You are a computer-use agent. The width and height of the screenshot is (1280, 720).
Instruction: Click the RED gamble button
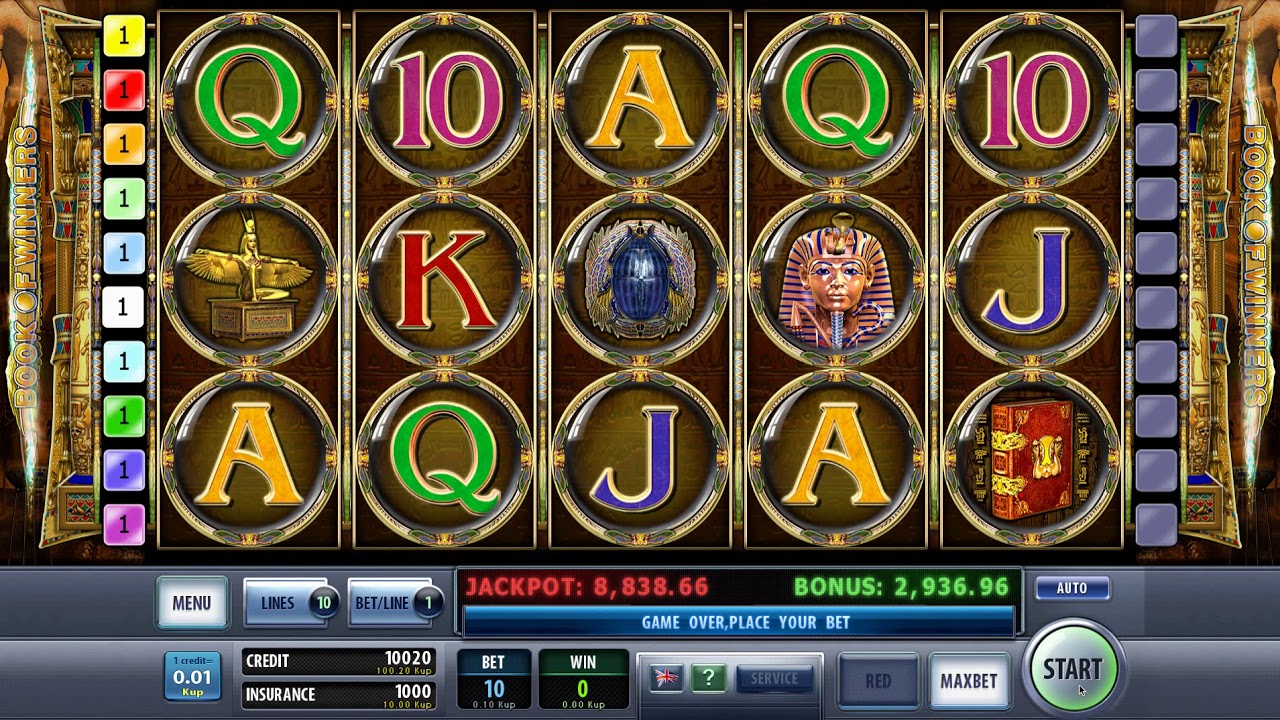point(878,681)
